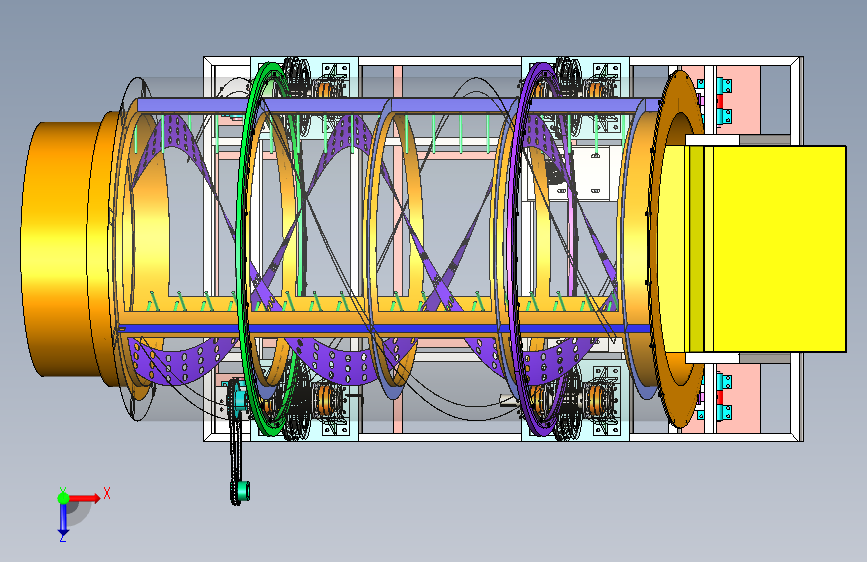Click the red X axis arrow of the triad
Image resolution: width=867 pixels, height=562 pixels.
84,498
